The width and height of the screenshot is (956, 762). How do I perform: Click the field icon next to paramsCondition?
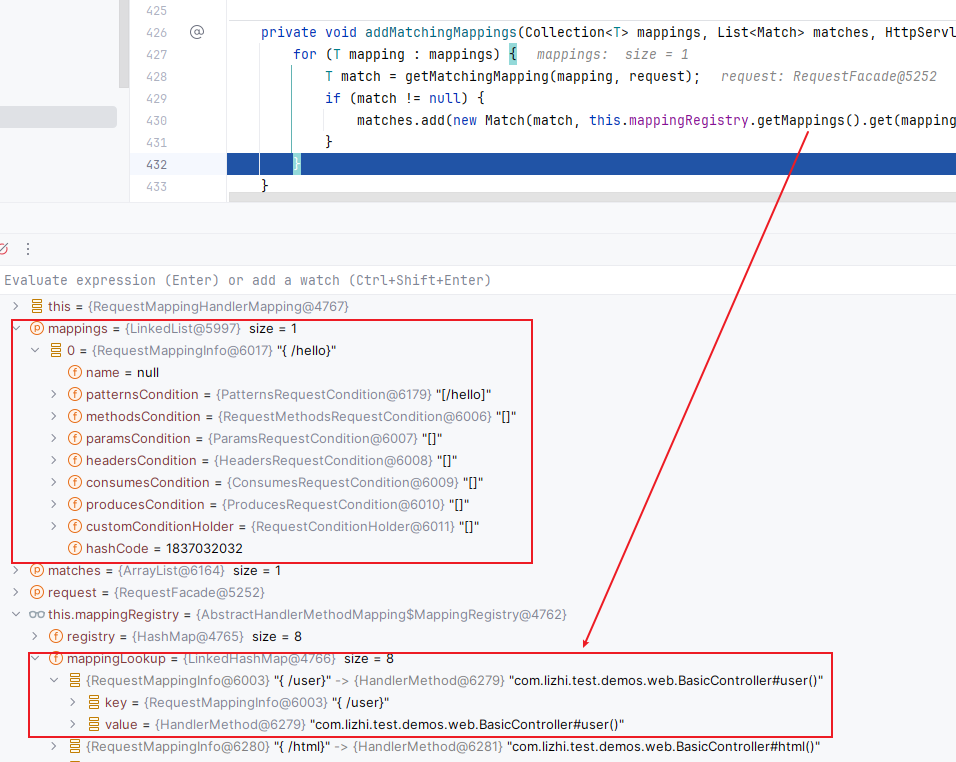click(74, 438)
